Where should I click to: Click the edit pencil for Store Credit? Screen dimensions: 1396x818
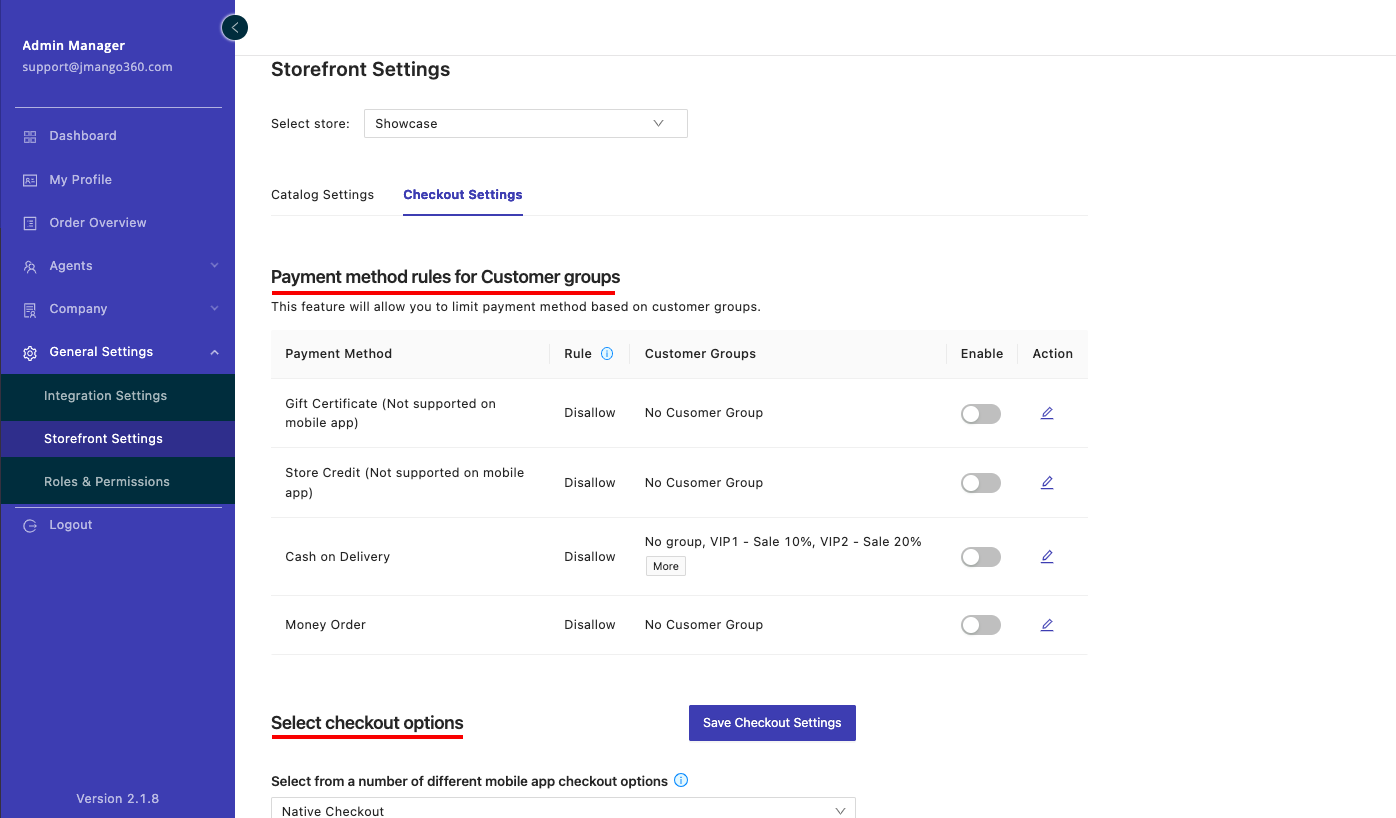coord(1047,482)
